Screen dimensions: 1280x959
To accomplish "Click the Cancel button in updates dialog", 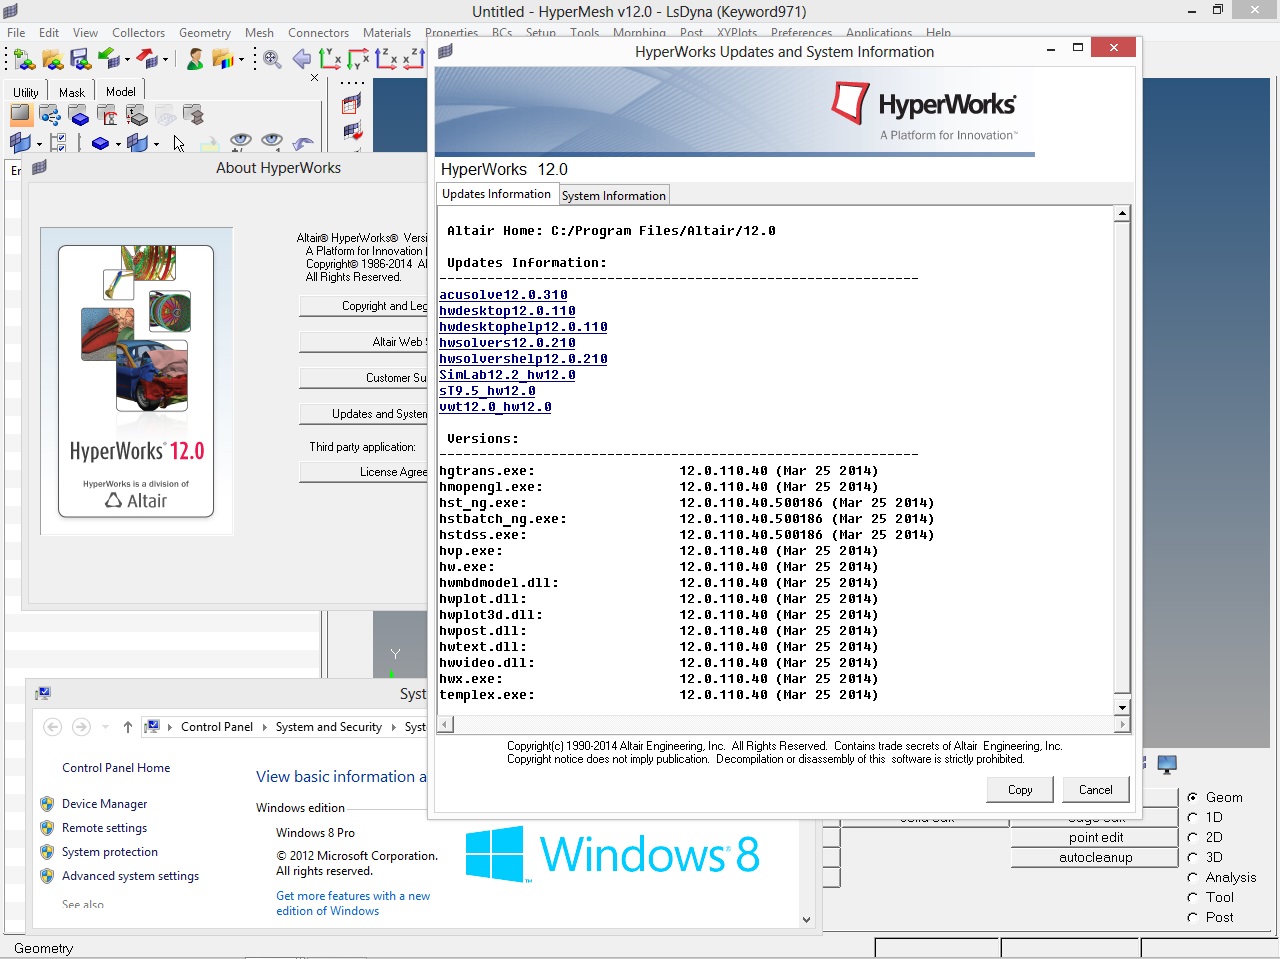I will (1095, 789).
